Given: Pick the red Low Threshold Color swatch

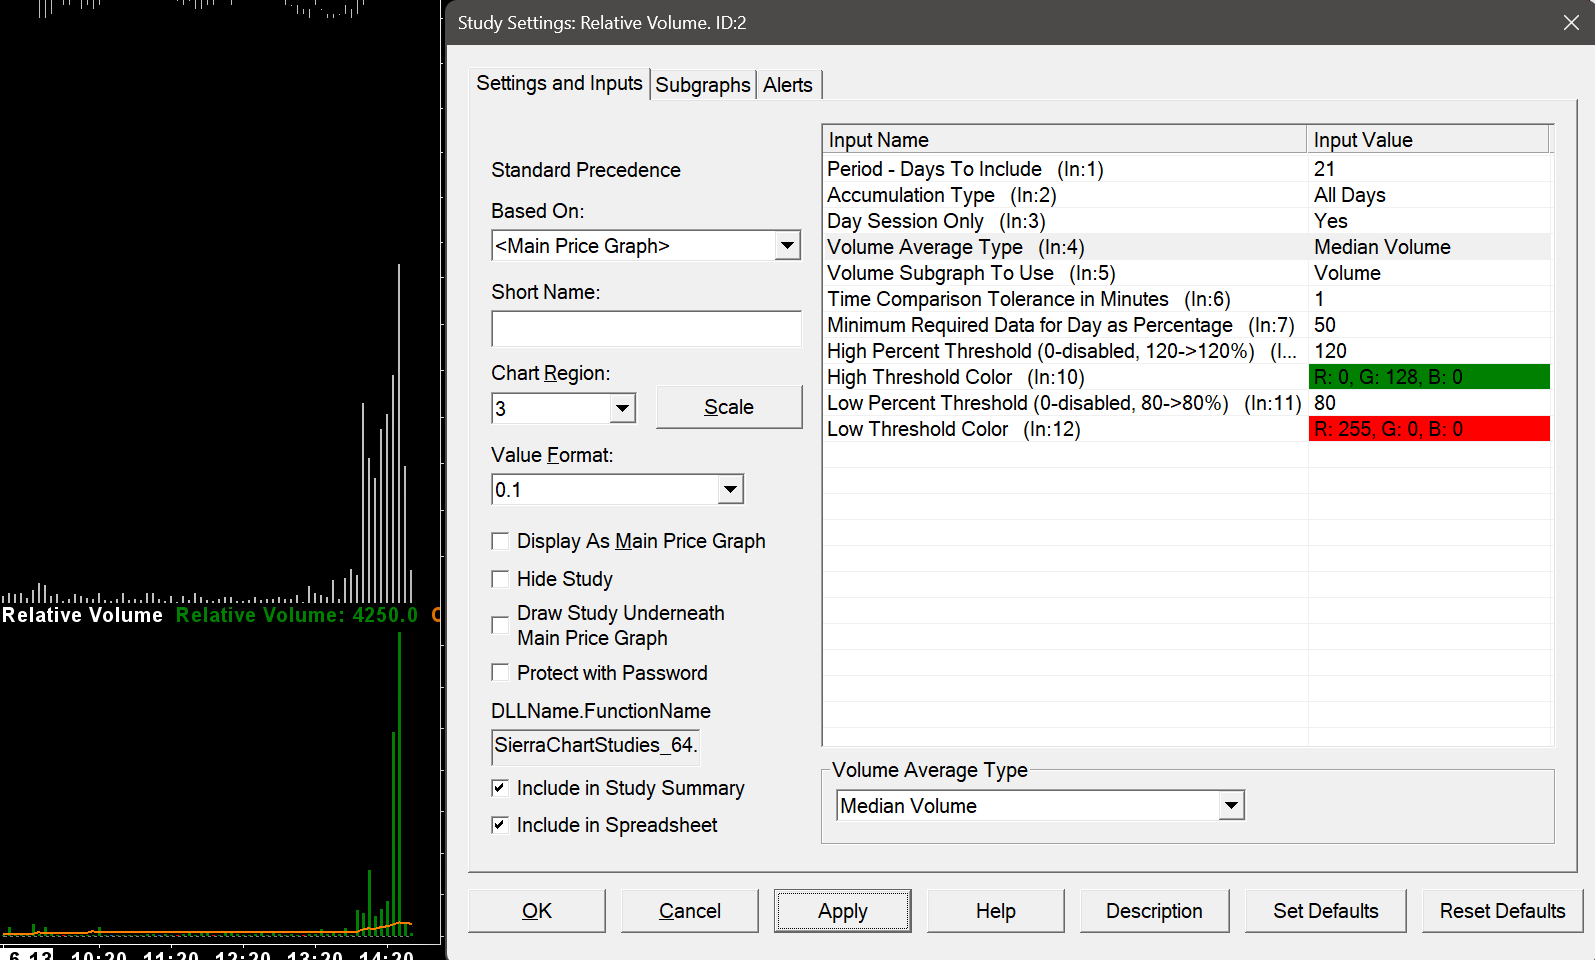Looking at the screenshot, I should (1428, 429).
